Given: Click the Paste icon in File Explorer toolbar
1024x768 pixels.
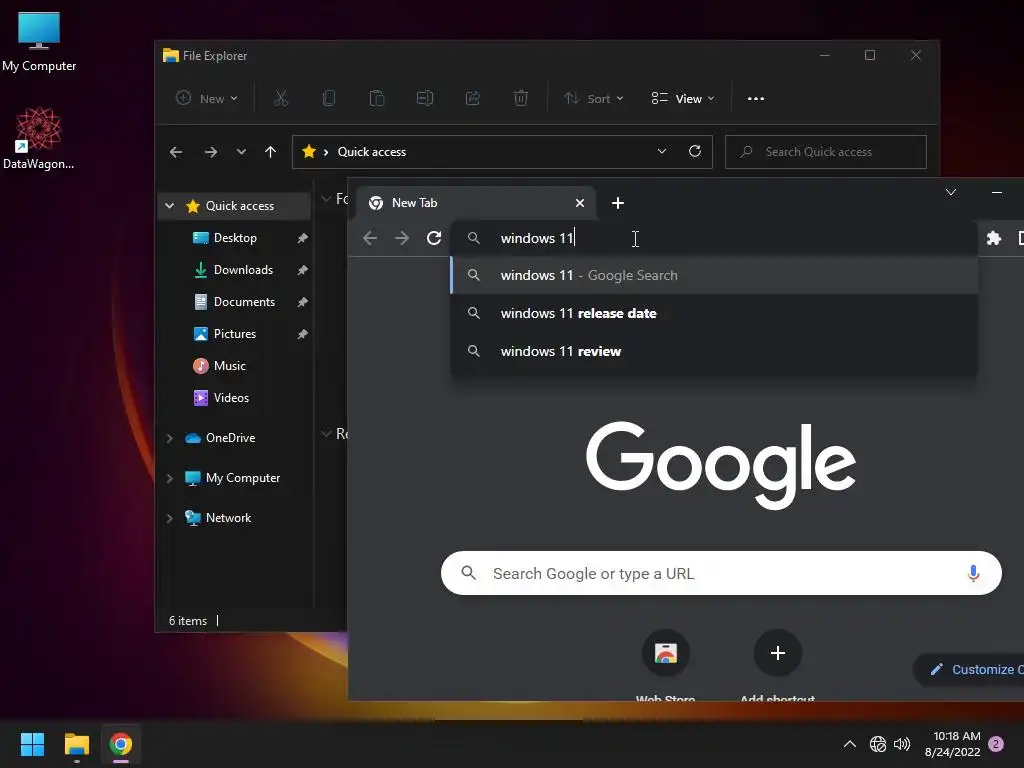Looking at the screenshot, I should click(377, 99).
